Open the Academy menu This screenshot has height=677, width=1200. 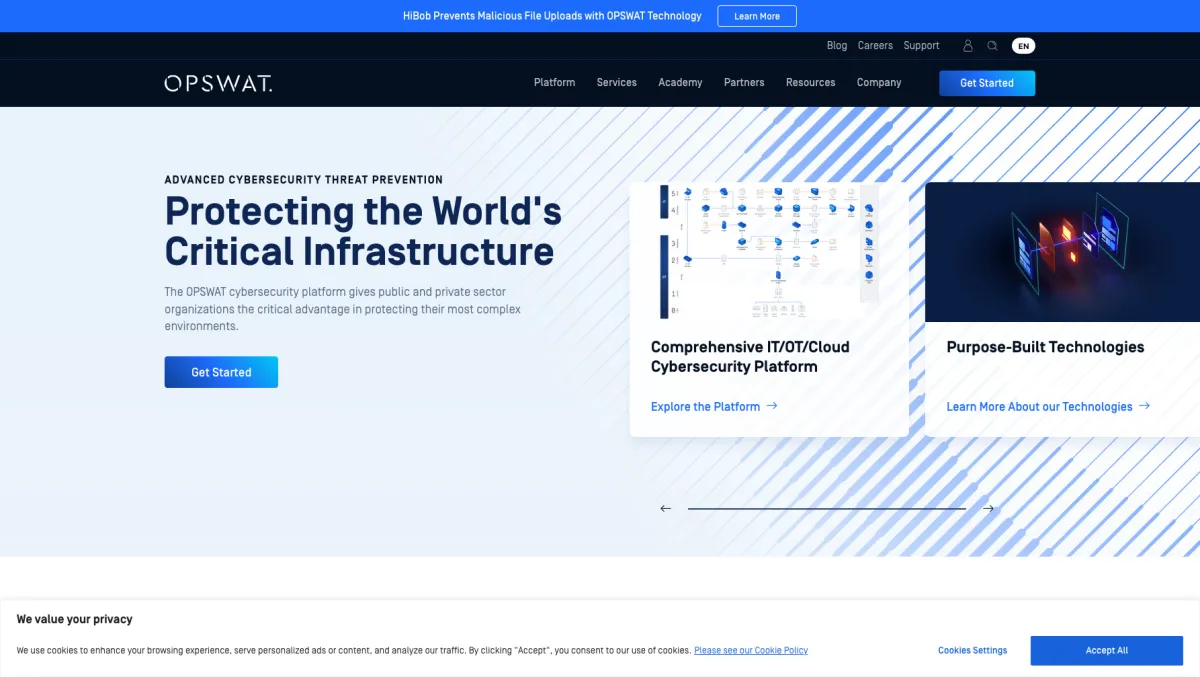pos(680,83)
